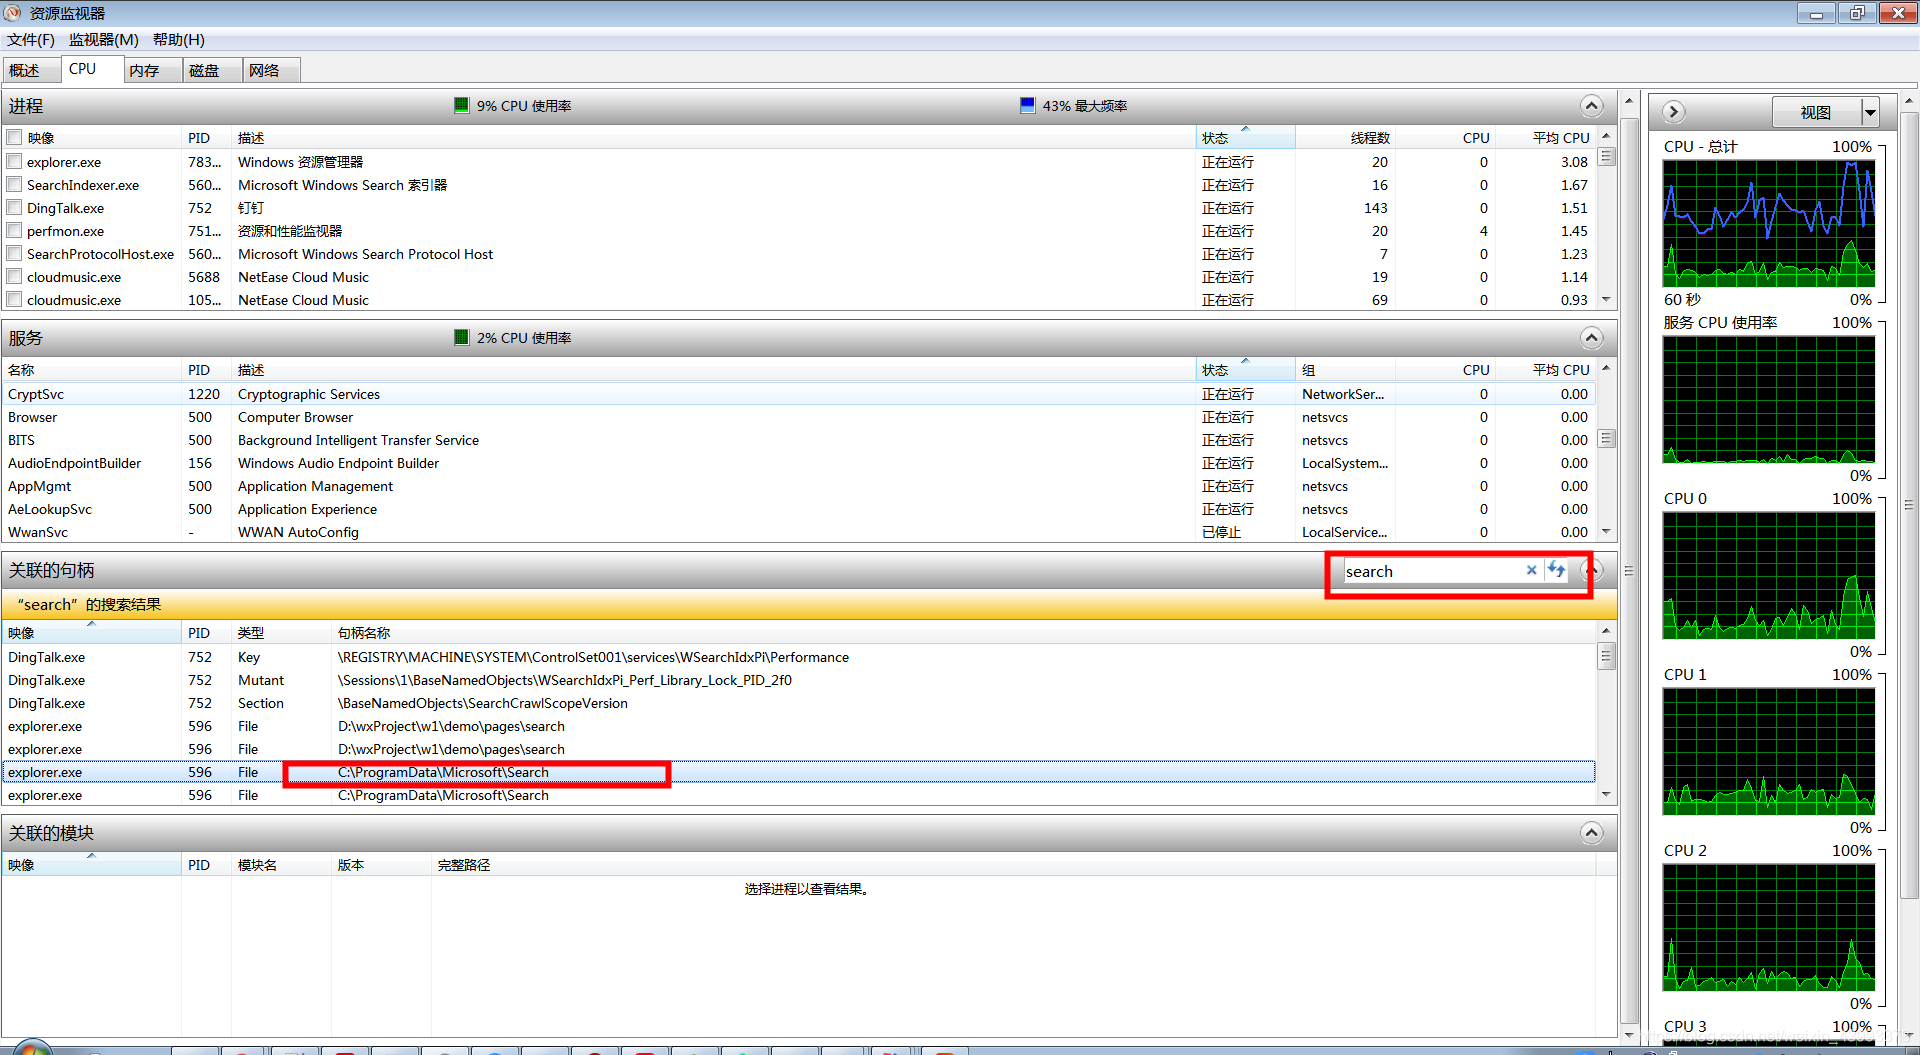Sort services by 组 column header

point(1346,369)
